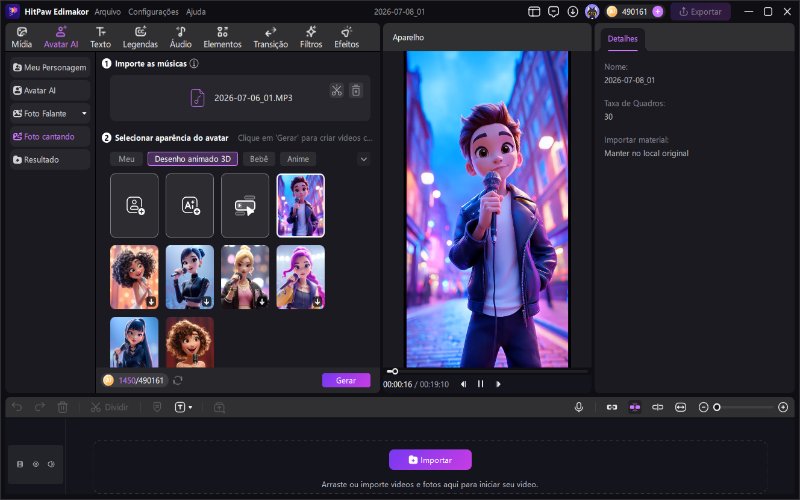This screenshot has height=500, width=800.
Task: Select the curly-haired girl avatar thumbnail
Action: tap(135, 277)
